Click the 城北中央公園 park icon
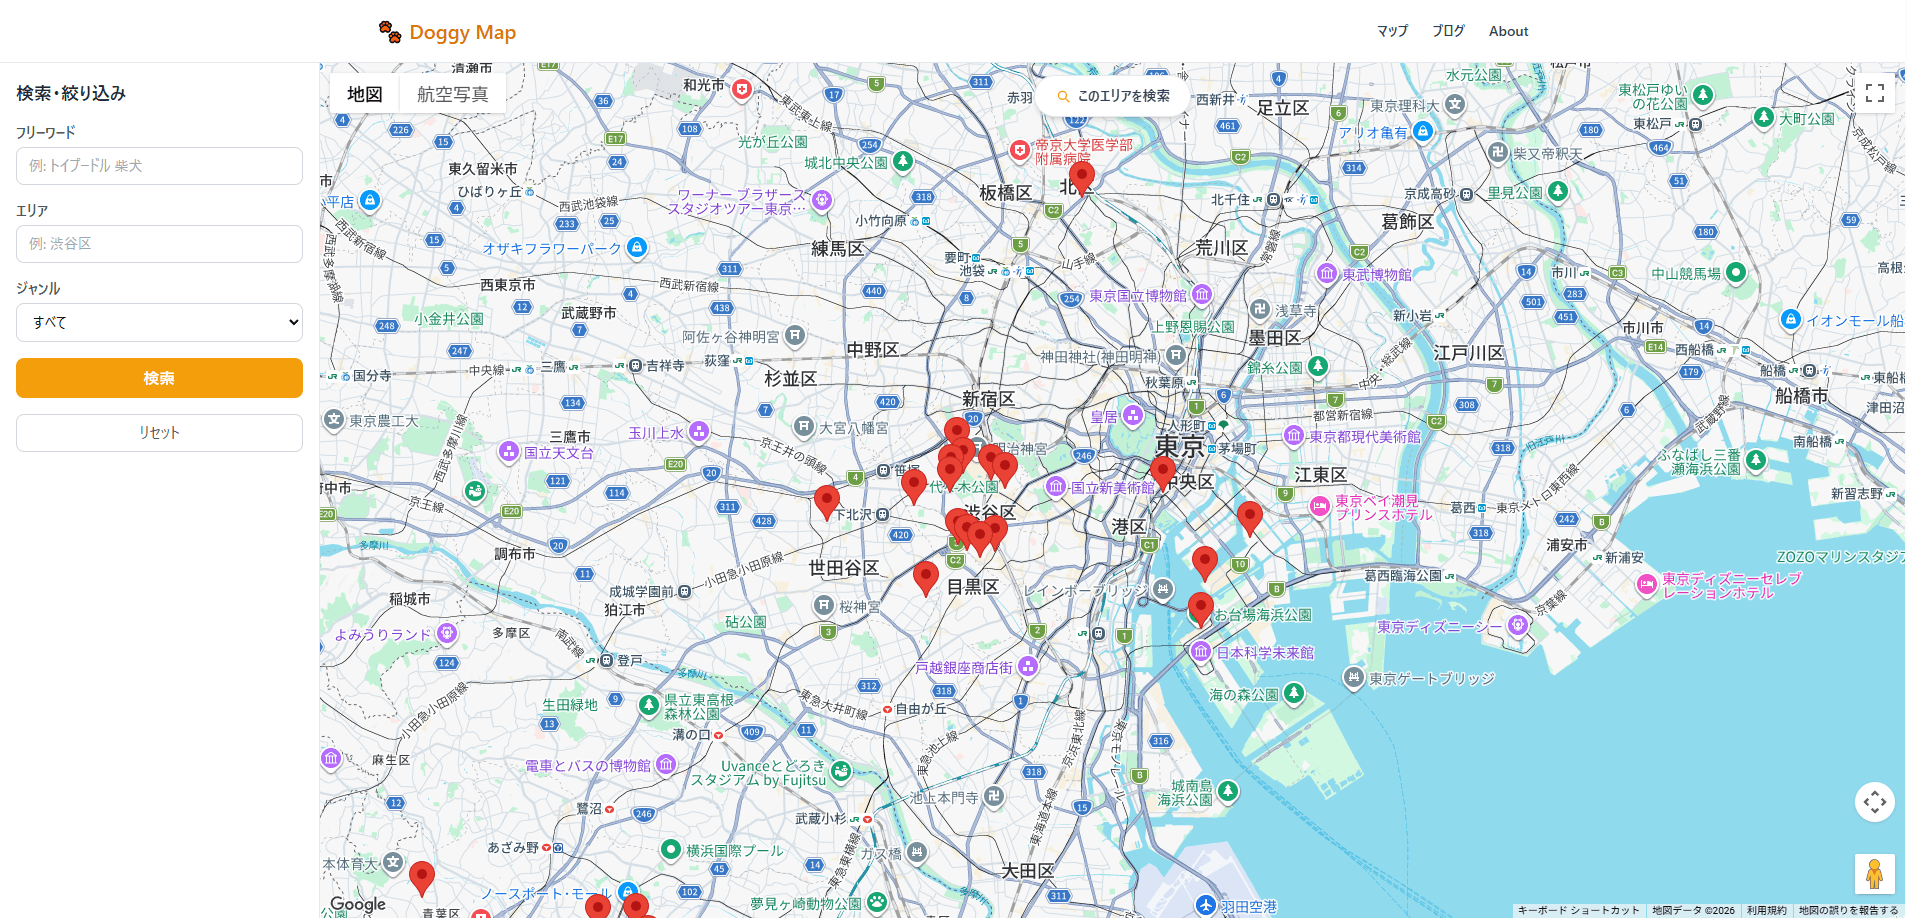 pos(903,161)
